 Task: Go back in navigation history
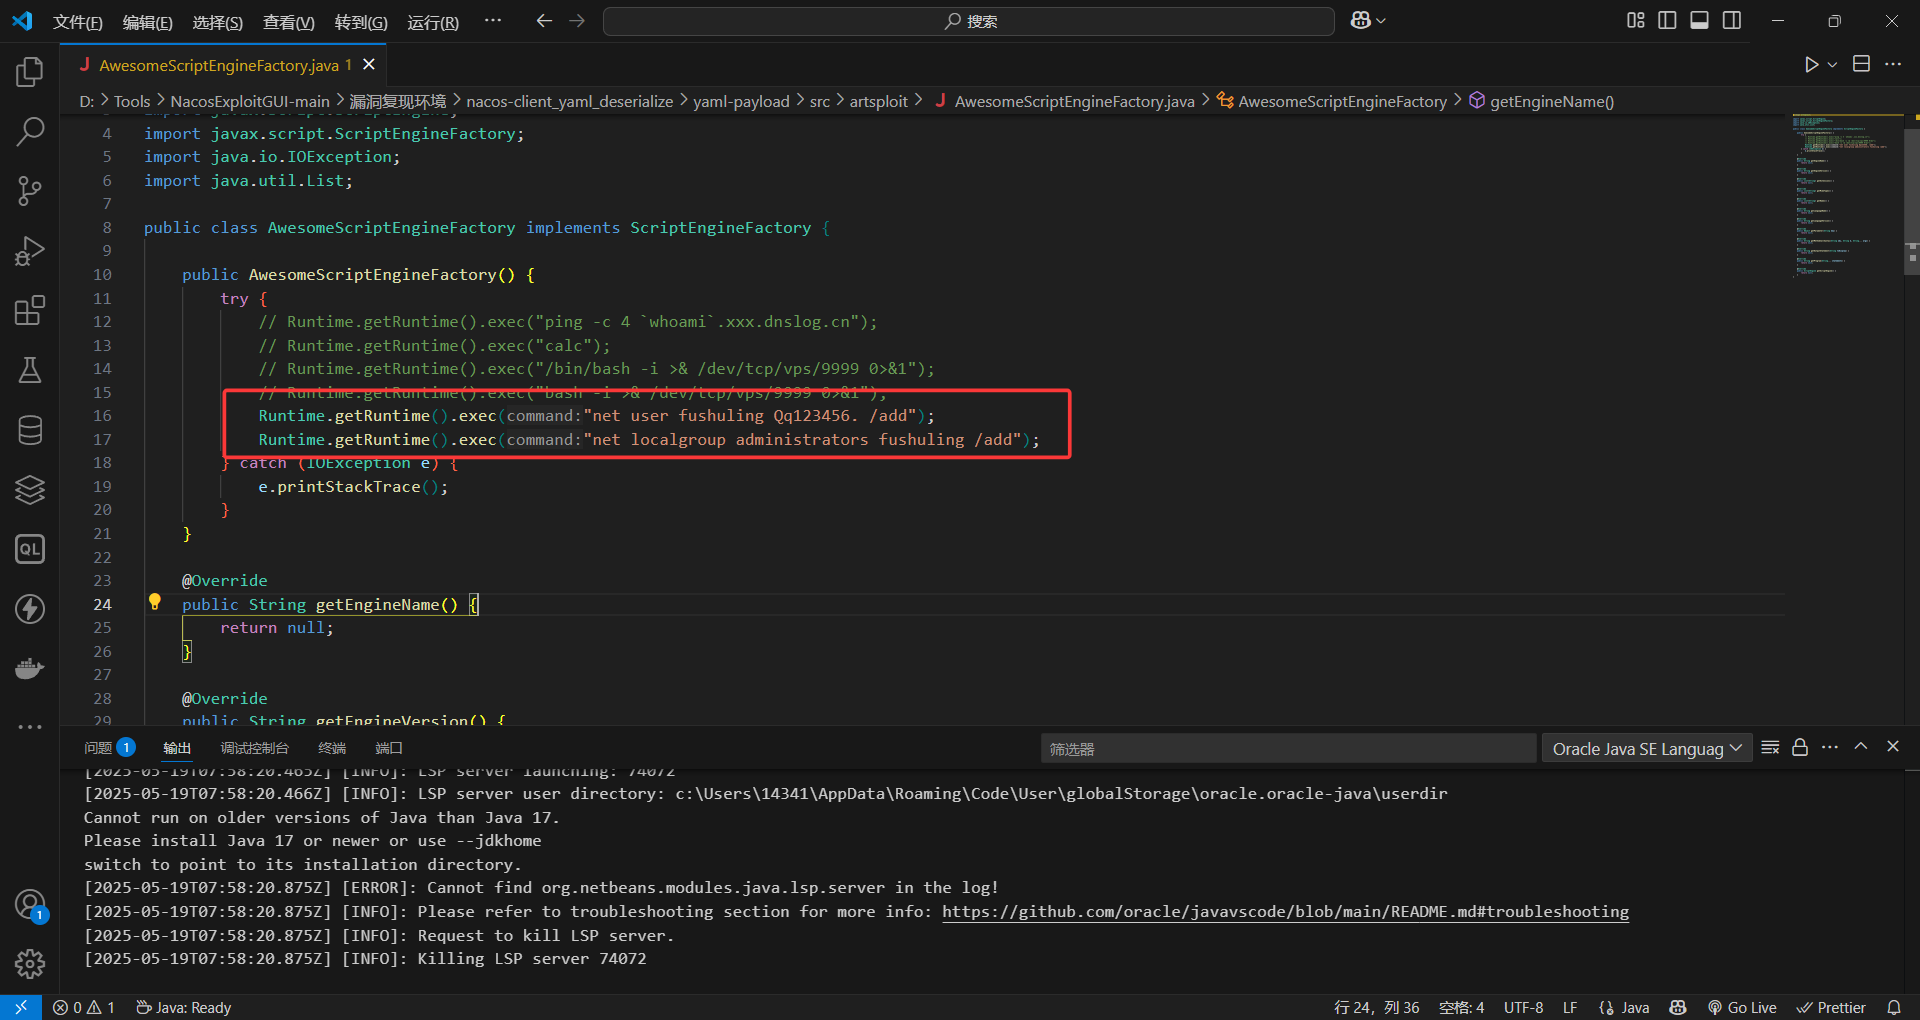[x=544, y=21]
